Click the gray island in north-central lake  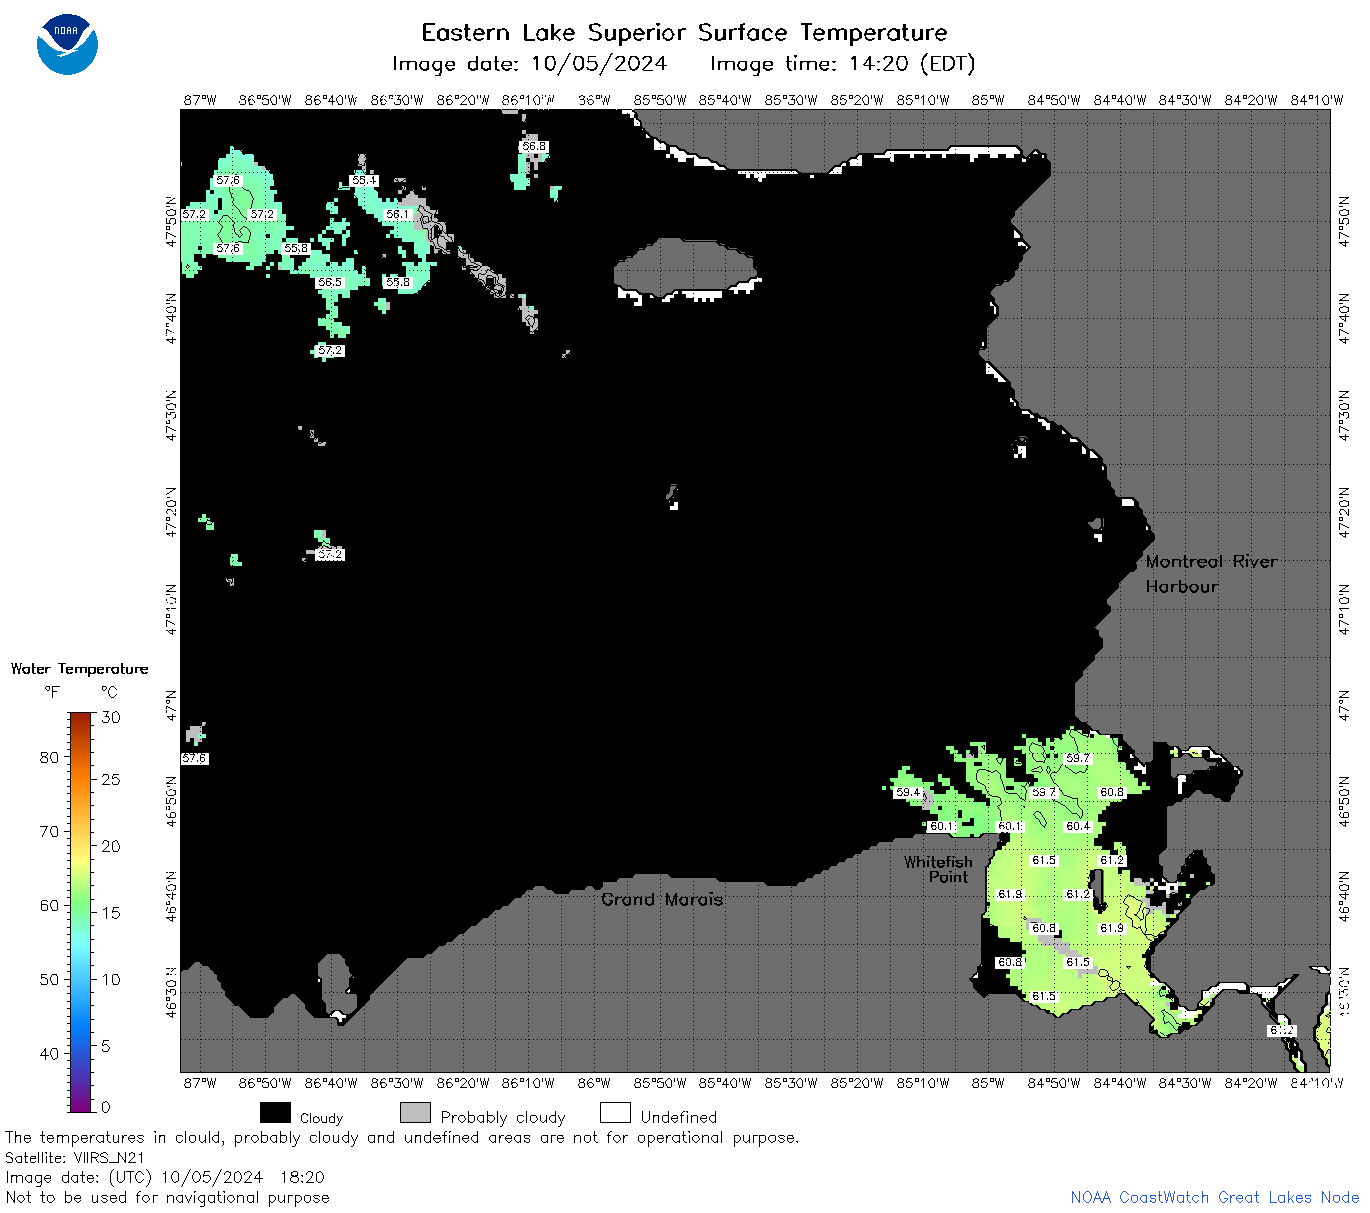click(685, 266)
